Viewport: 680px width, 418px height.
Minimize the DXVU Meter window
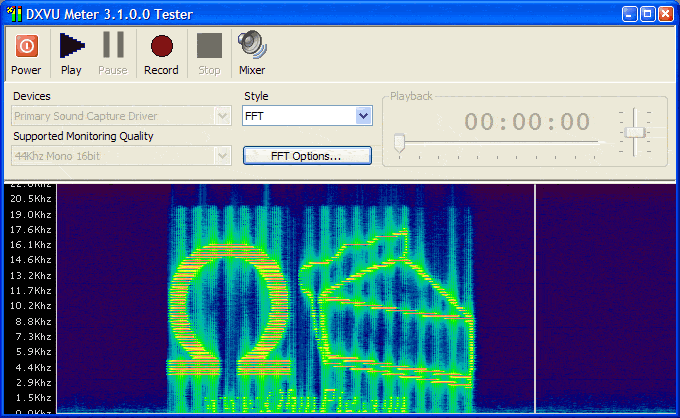point(628,14)
